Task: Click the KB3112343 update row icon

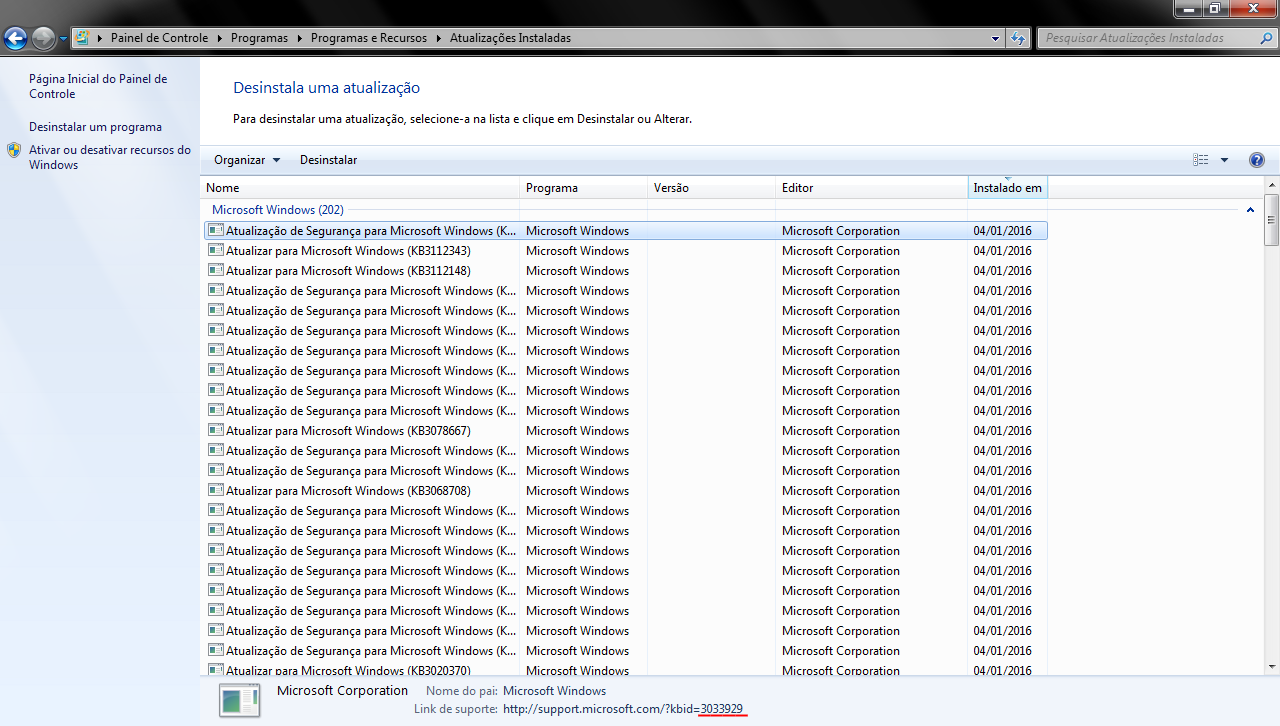Action: 215,251
